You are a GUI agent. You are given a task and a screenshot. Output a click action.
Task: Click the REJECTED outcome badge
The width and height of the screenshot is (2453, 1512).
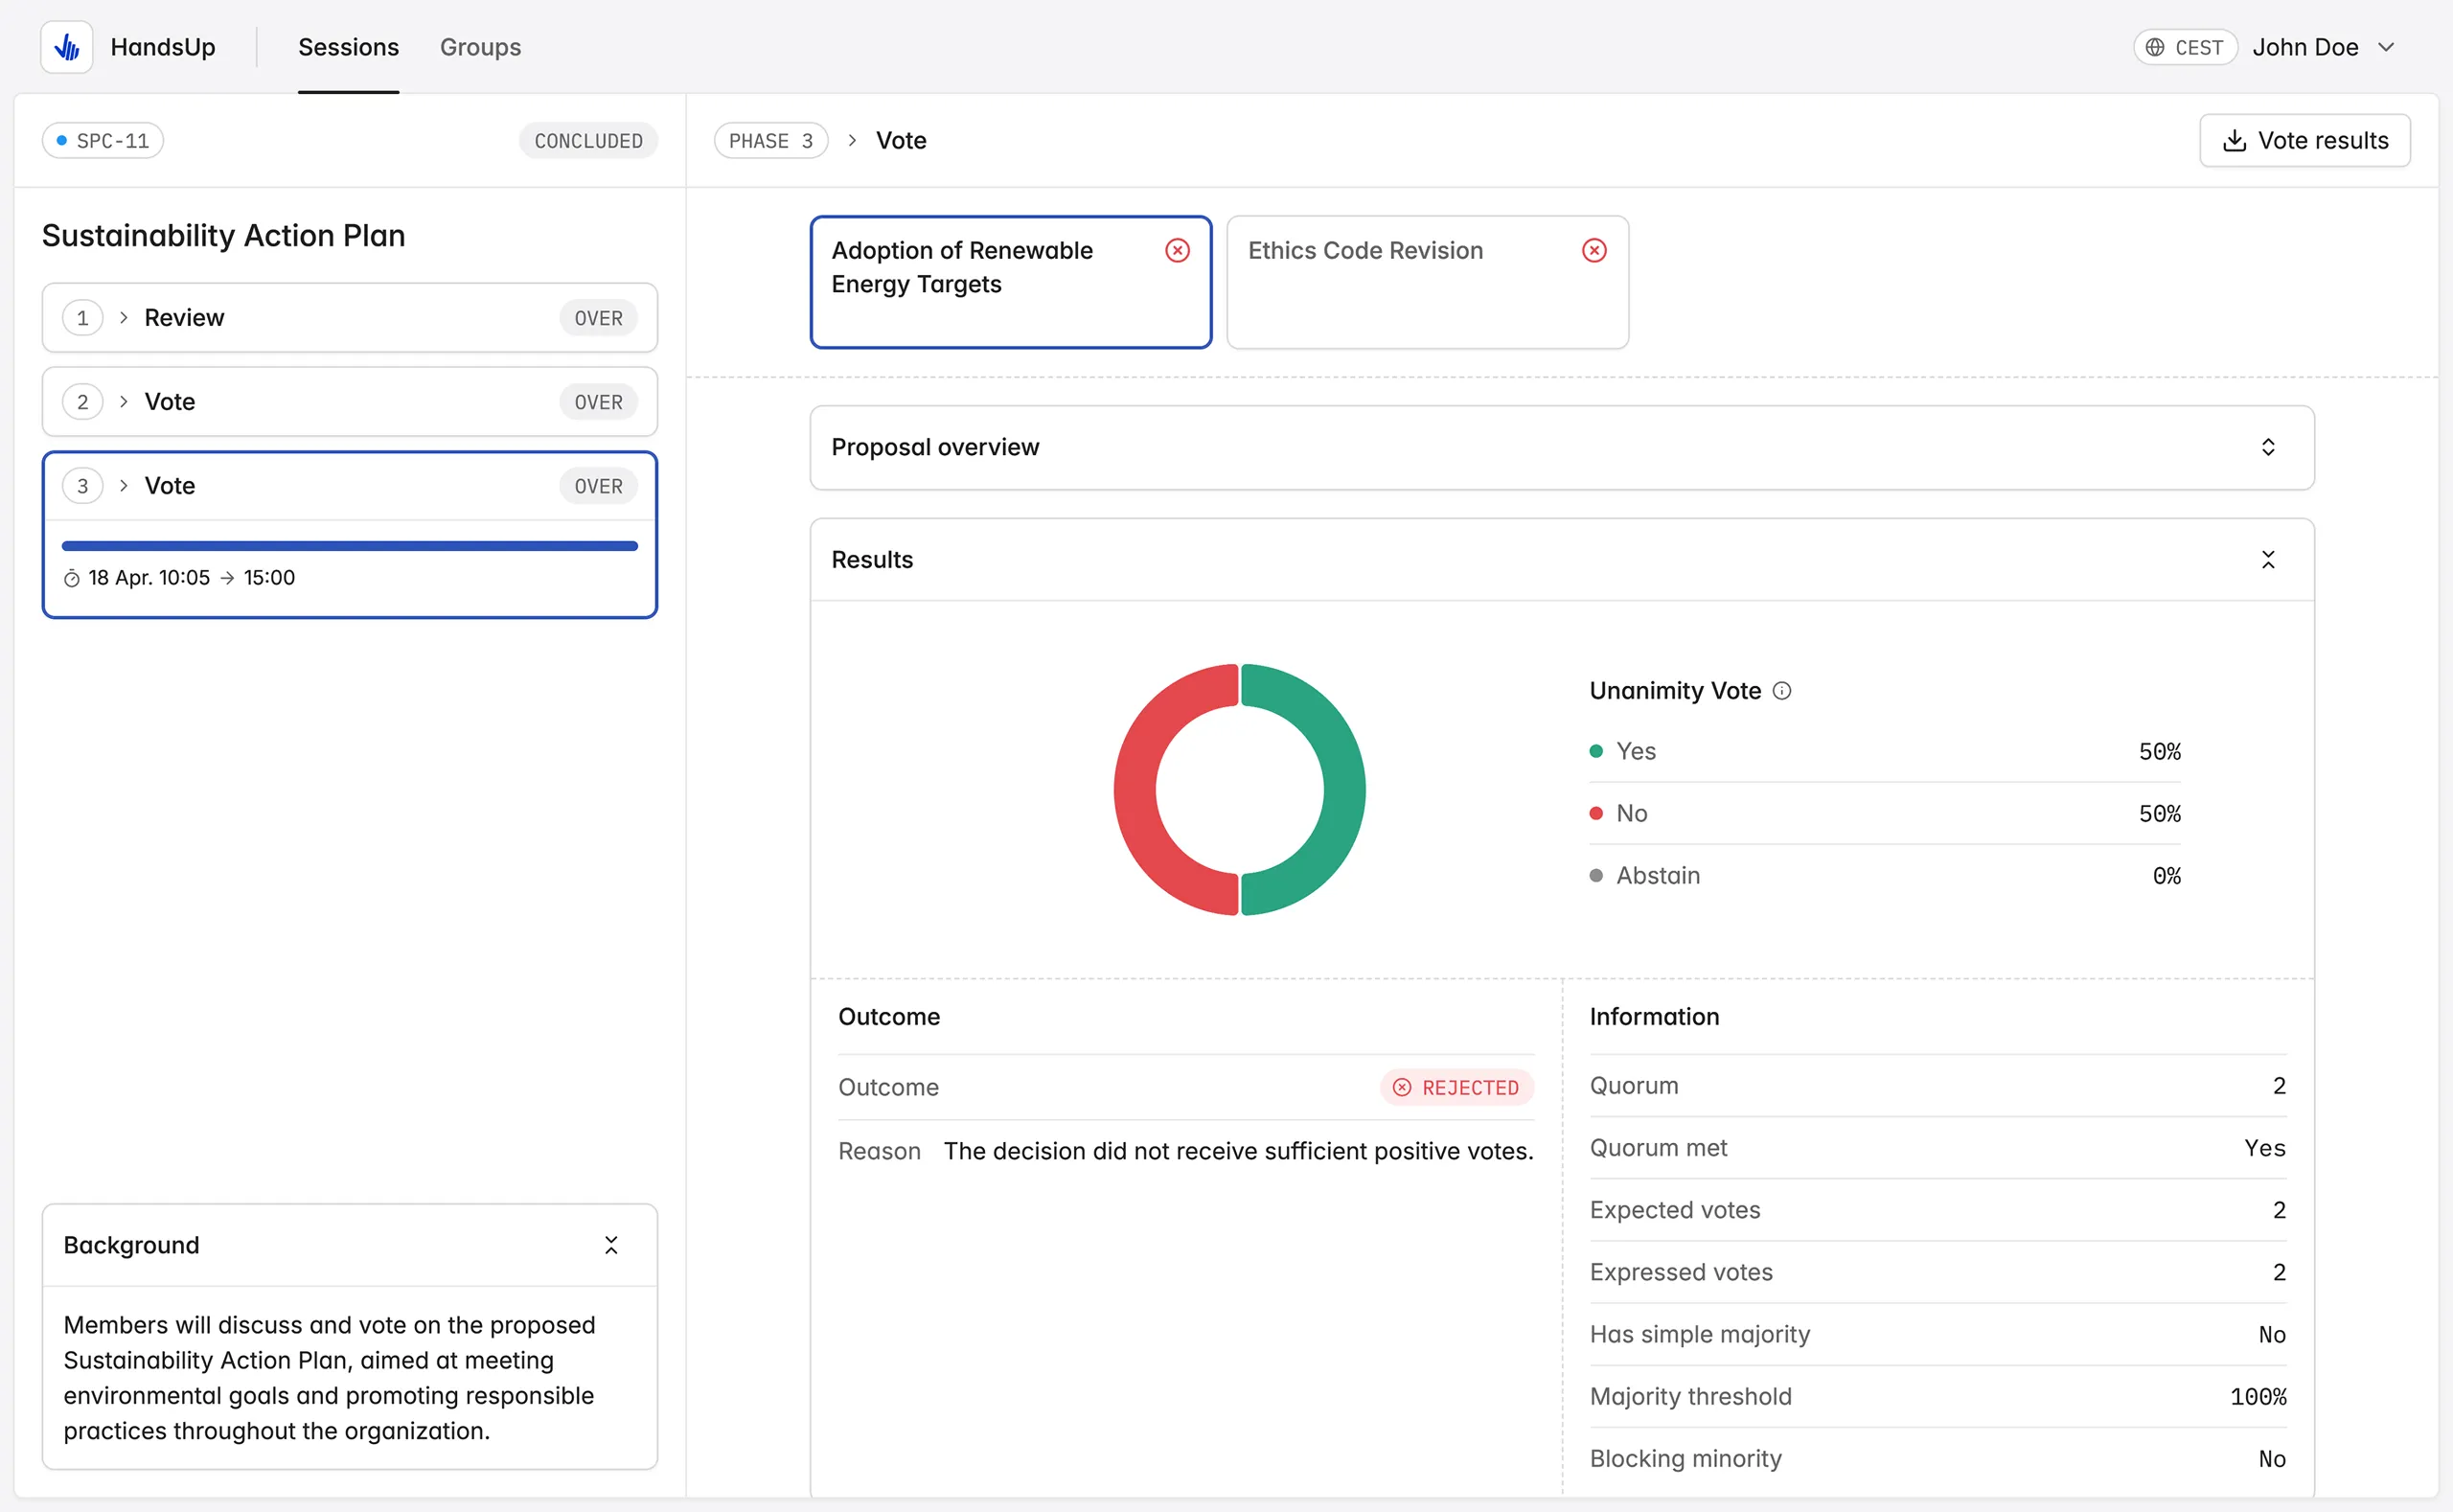point(1457,1087)
